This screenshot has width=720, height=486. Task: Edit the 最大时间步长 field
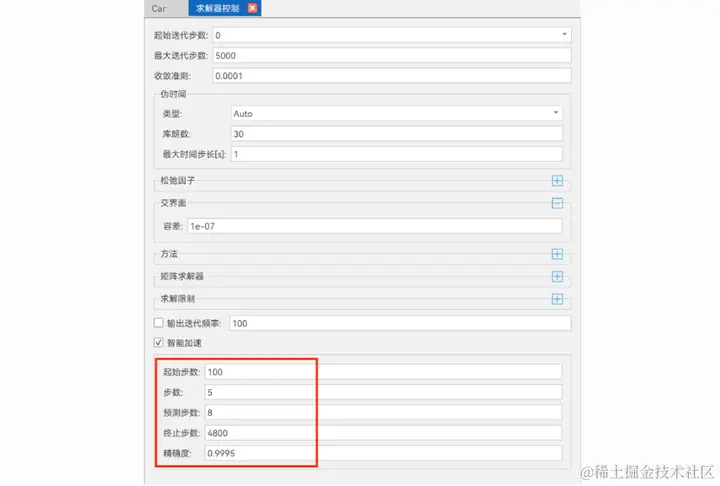pos(396,154)
